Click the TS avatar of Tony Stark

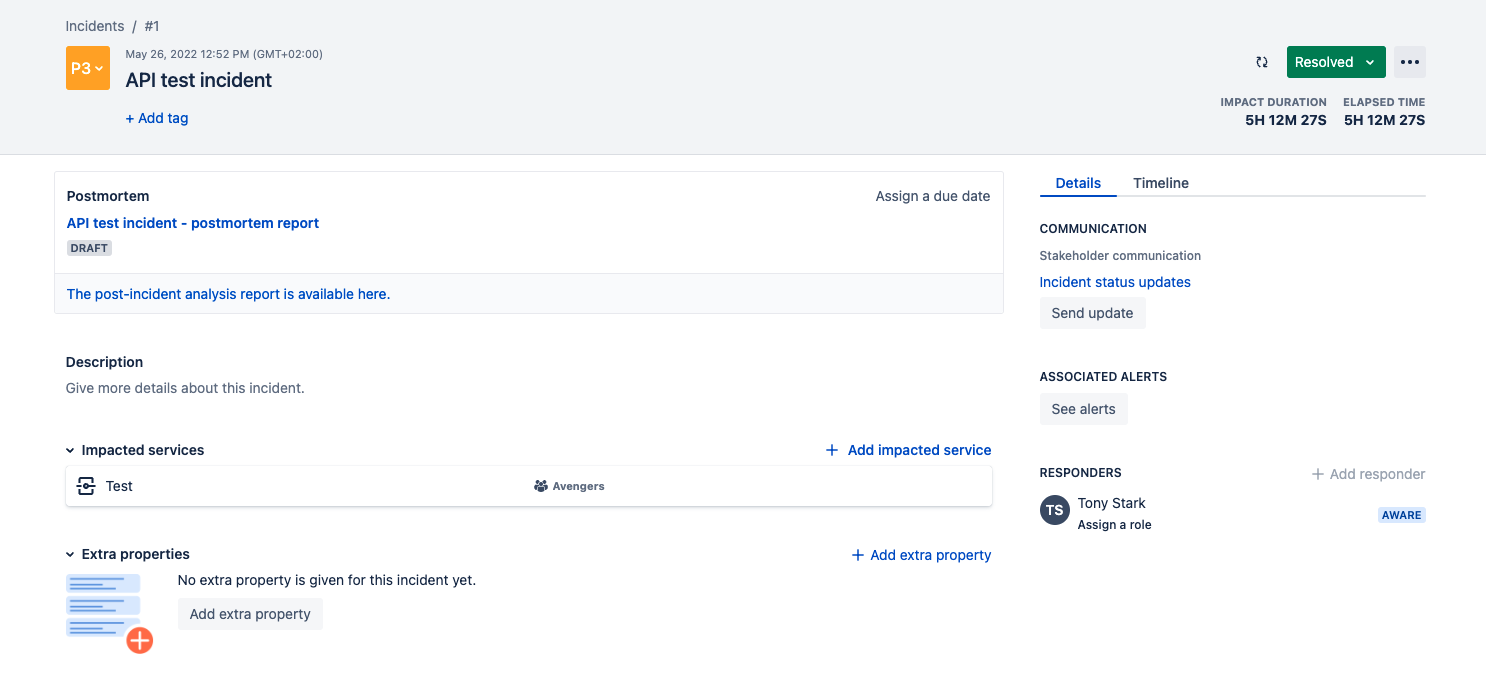pyautogui.click(x=1055, y=510)
